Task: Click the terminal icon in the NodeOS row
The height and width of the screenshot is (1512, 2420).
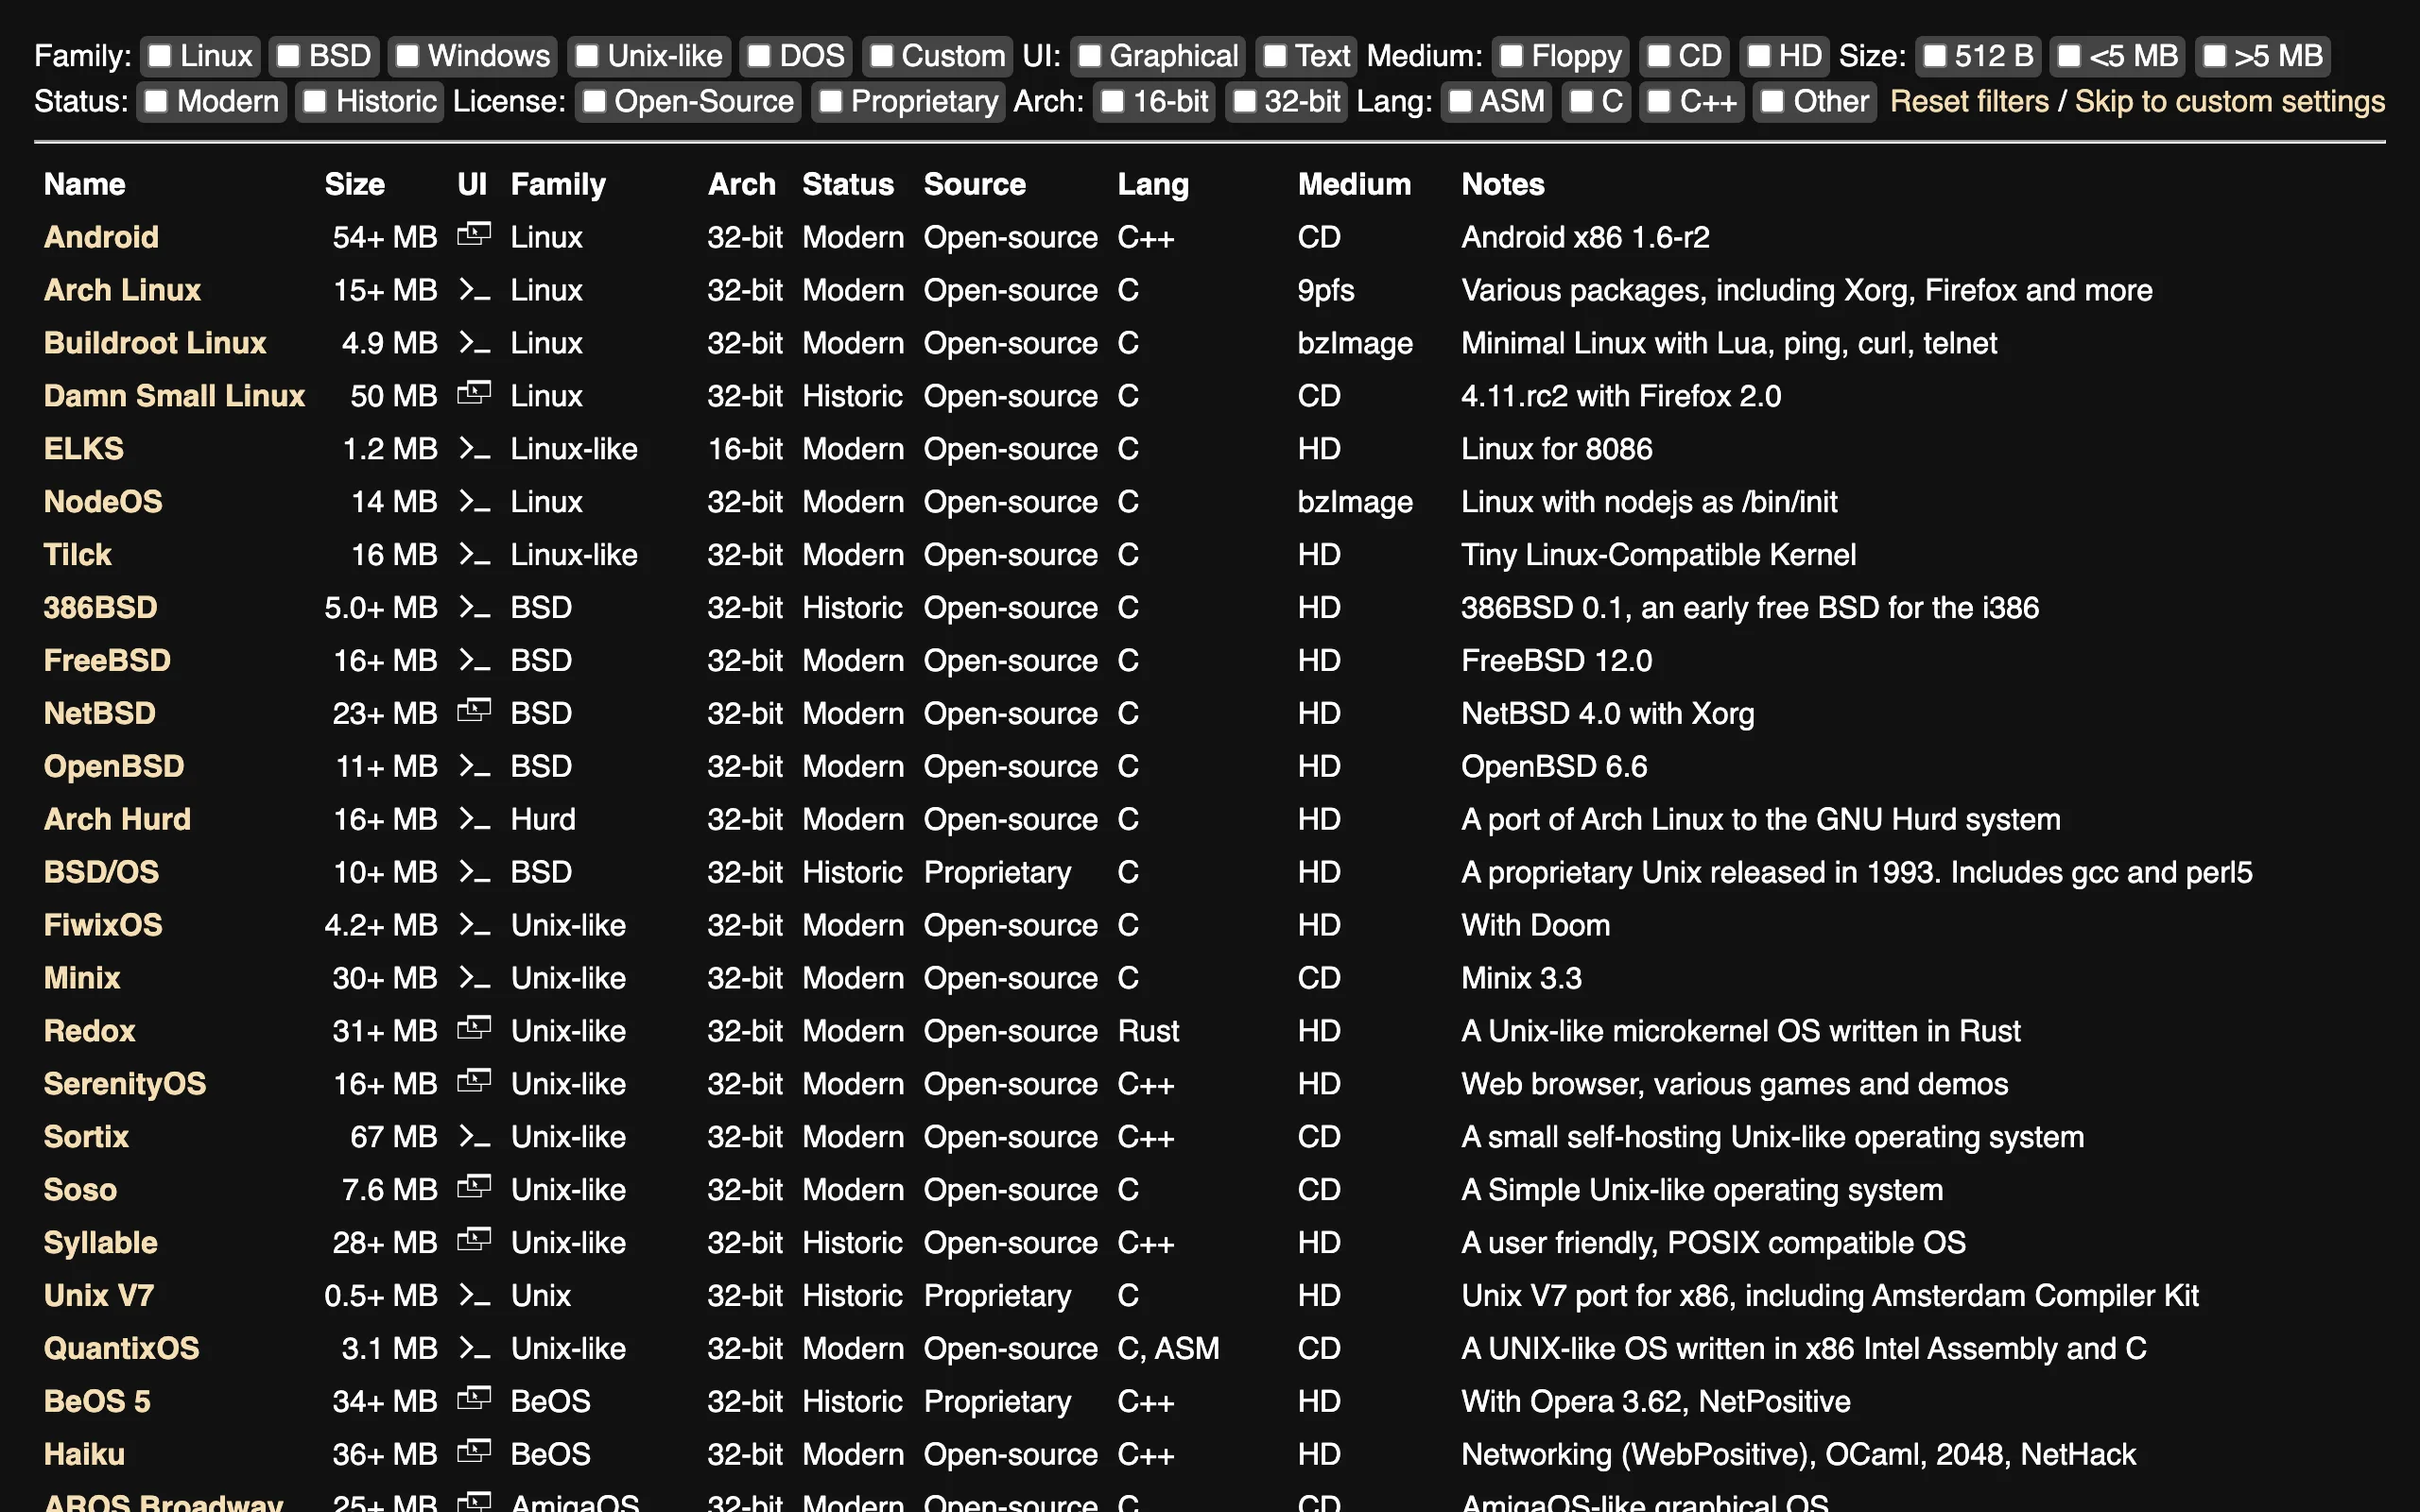Action: coord(474,502)
